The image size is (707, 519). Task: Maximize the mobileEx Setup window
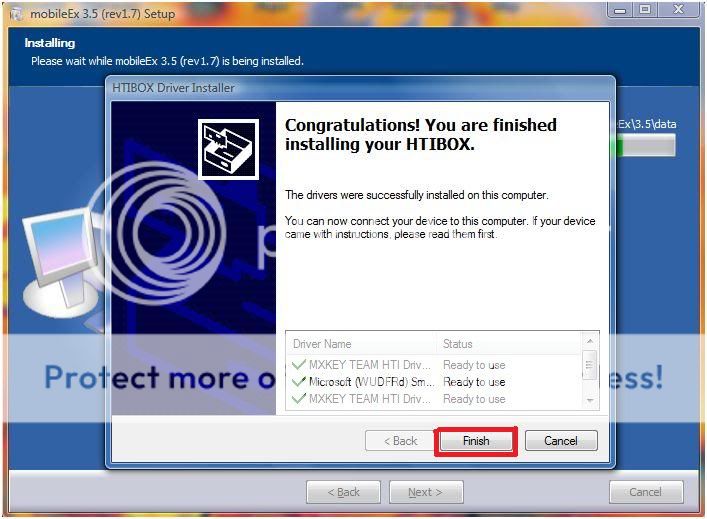[646, 10]
